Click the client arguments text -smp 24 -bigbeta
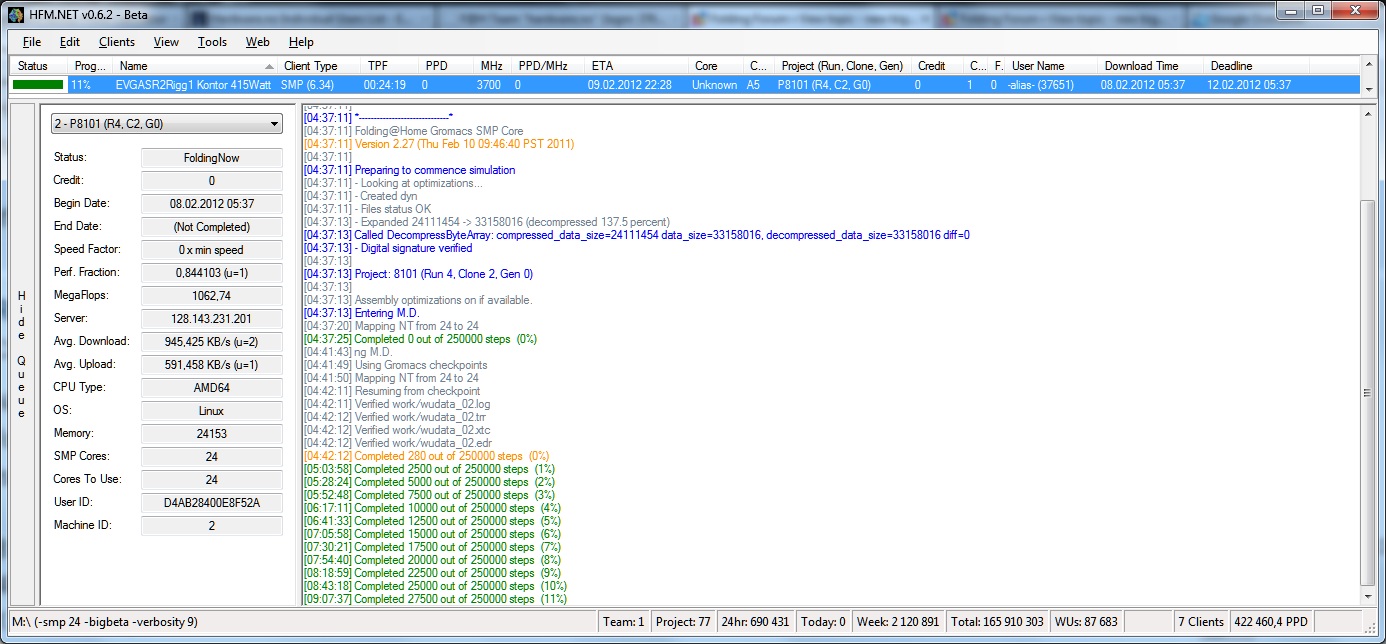 tap(105, 622)
